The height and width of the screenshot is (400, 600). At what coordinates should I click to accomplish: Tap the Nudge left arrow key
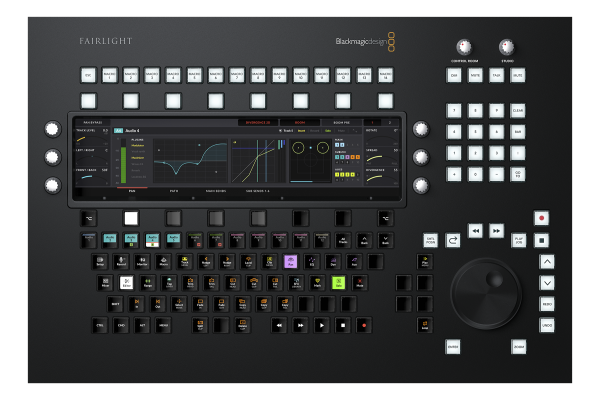tap(206, 261)
